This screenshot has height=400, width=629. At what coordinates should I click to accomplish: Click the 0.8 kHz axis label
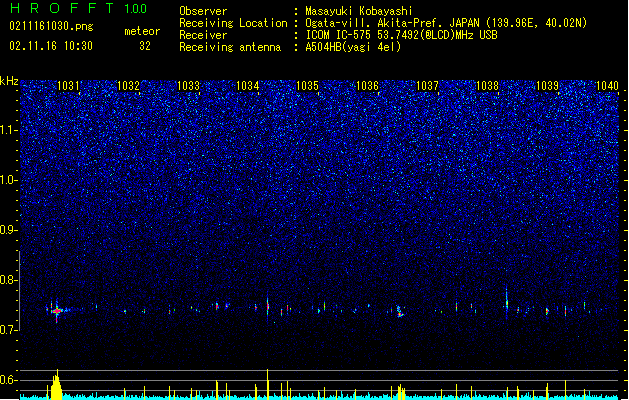tap(9, 280)
